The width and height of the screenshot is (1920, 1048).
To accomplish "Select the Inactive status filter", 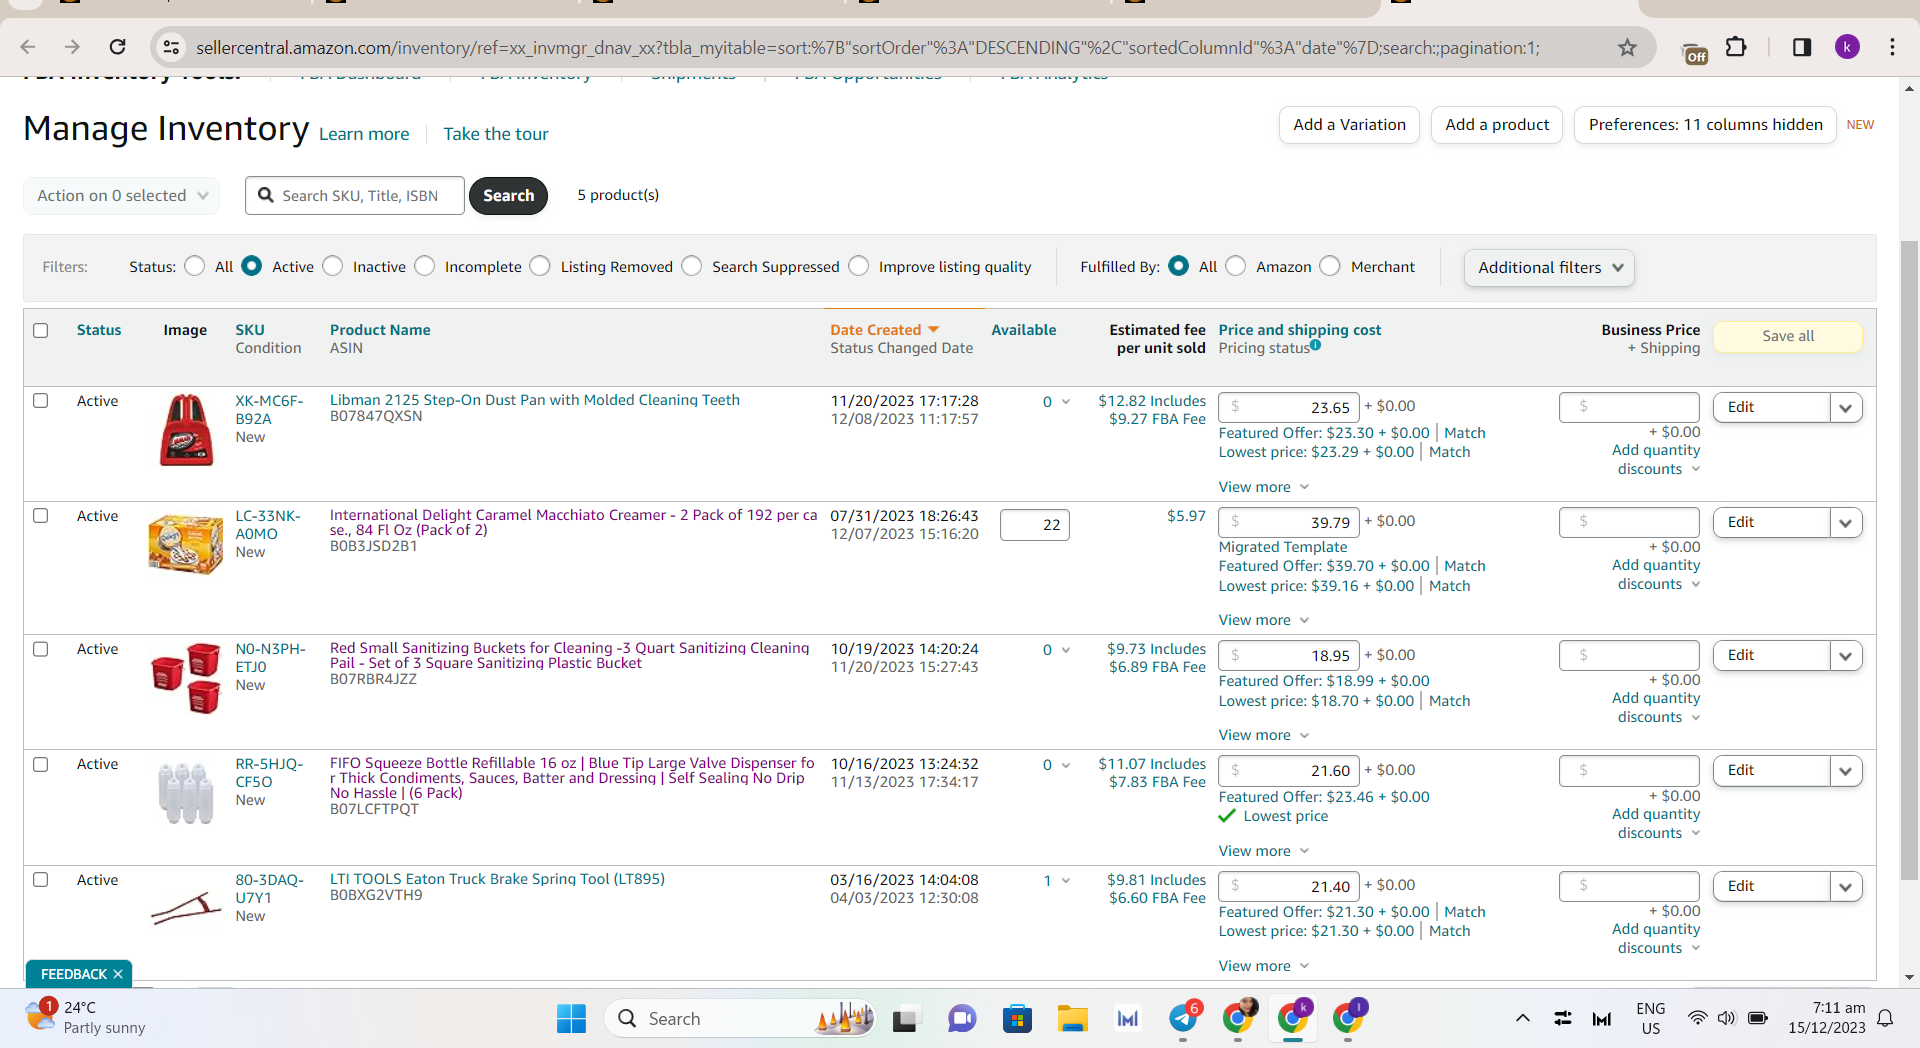I will click(x=333, y=266).
